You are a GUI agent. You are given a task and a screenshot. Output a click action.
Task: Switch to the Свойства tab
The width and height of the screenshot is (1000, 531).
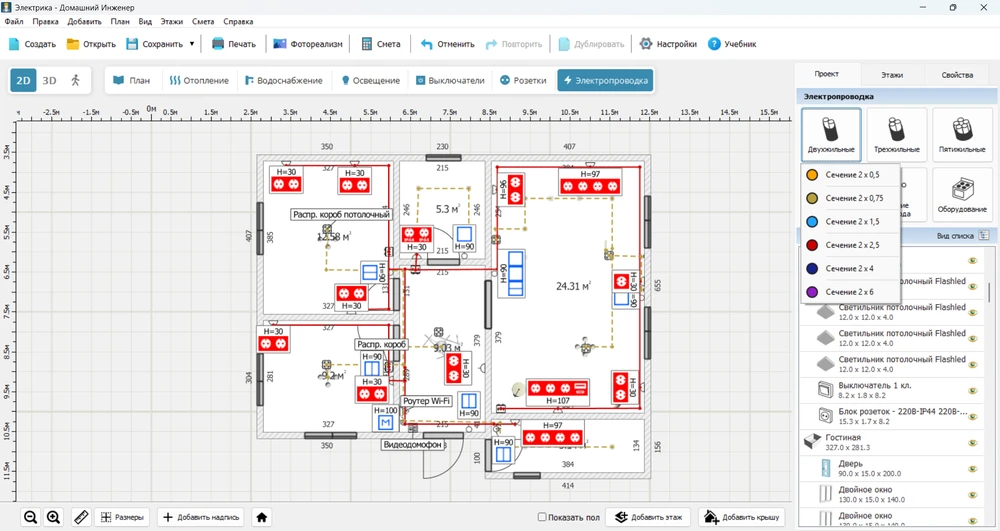[x=956, y=75]
